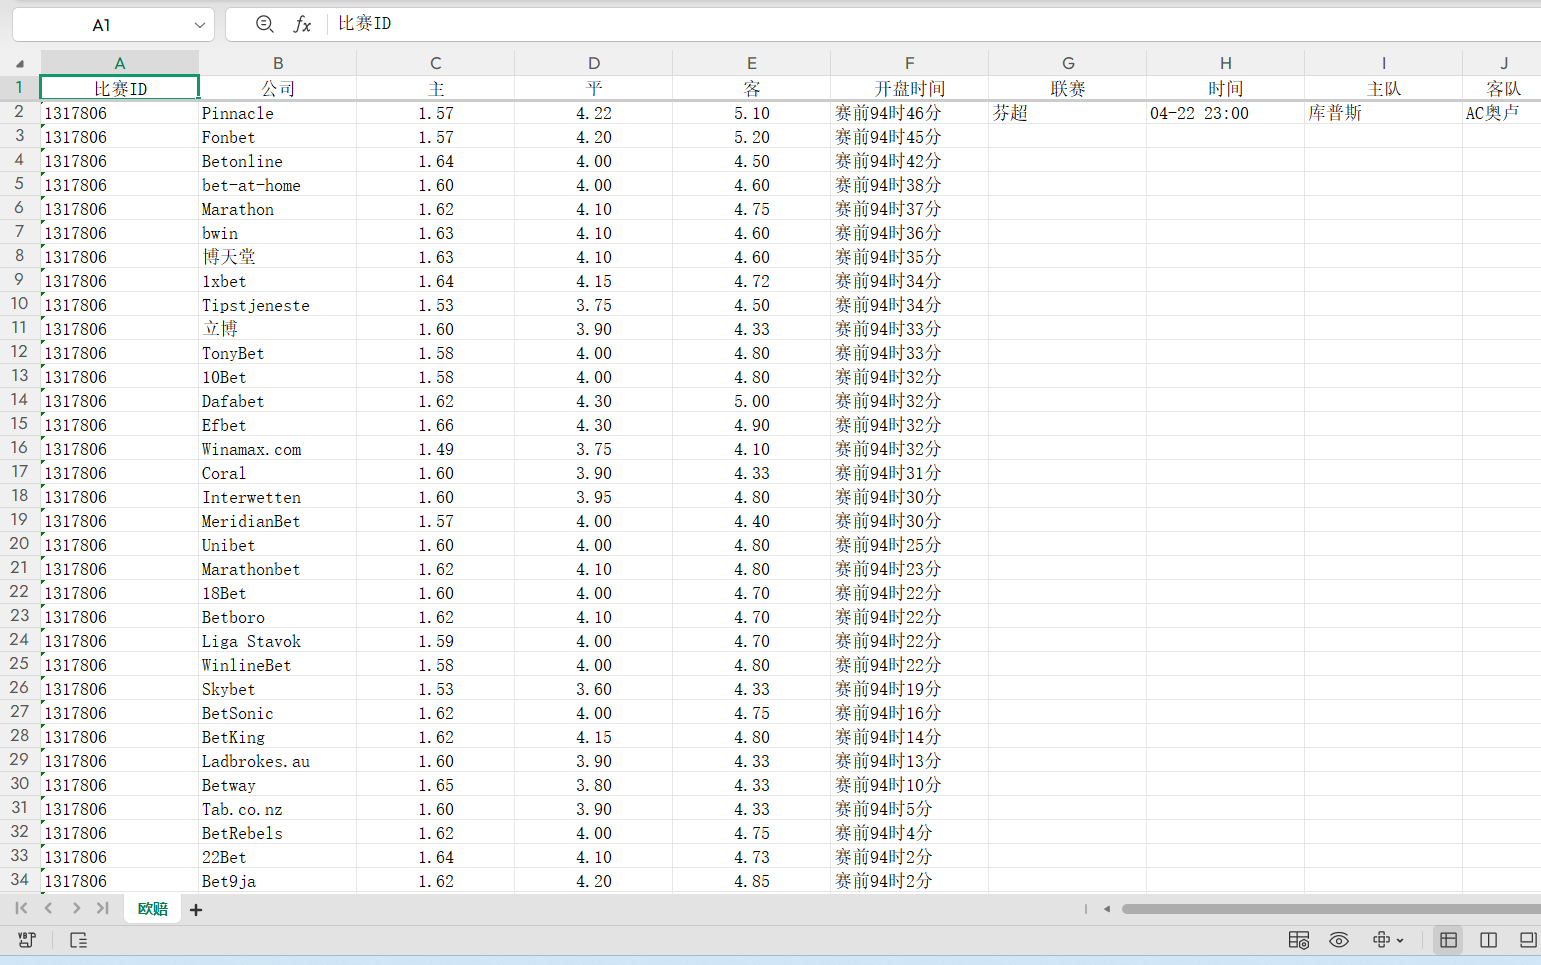This screenshot has height=965, width=1541.
Task: Open the reading mode options chevron
Action: coord(1400,941)
